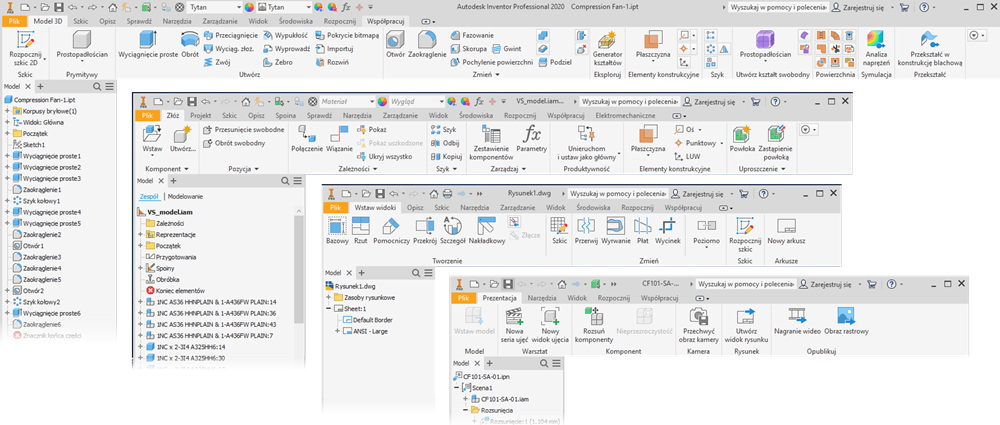Click the Przekrój section view tool

click(423, 230)
